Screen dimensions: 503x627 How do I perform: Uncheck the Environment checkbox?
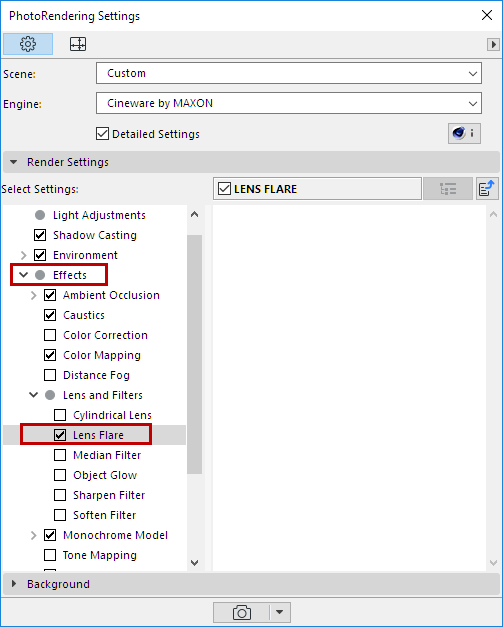click(40, 255)
